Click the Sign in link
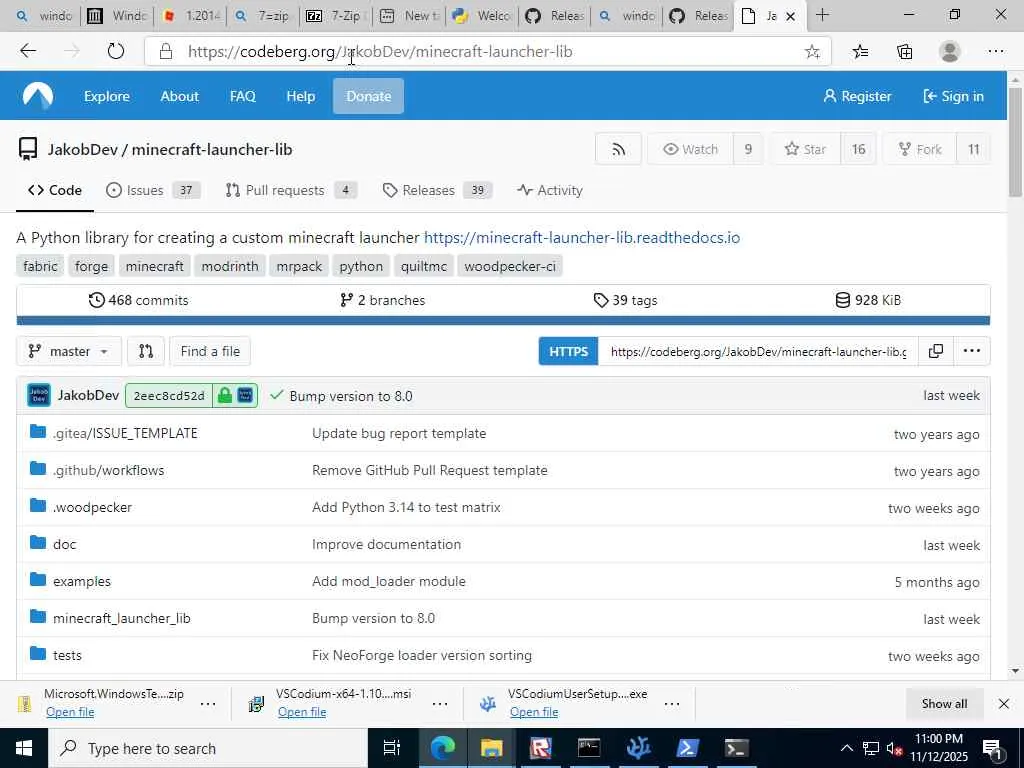Image resolution: width=1024 pixels, height=768 pixels. click(x=953, y=96)
